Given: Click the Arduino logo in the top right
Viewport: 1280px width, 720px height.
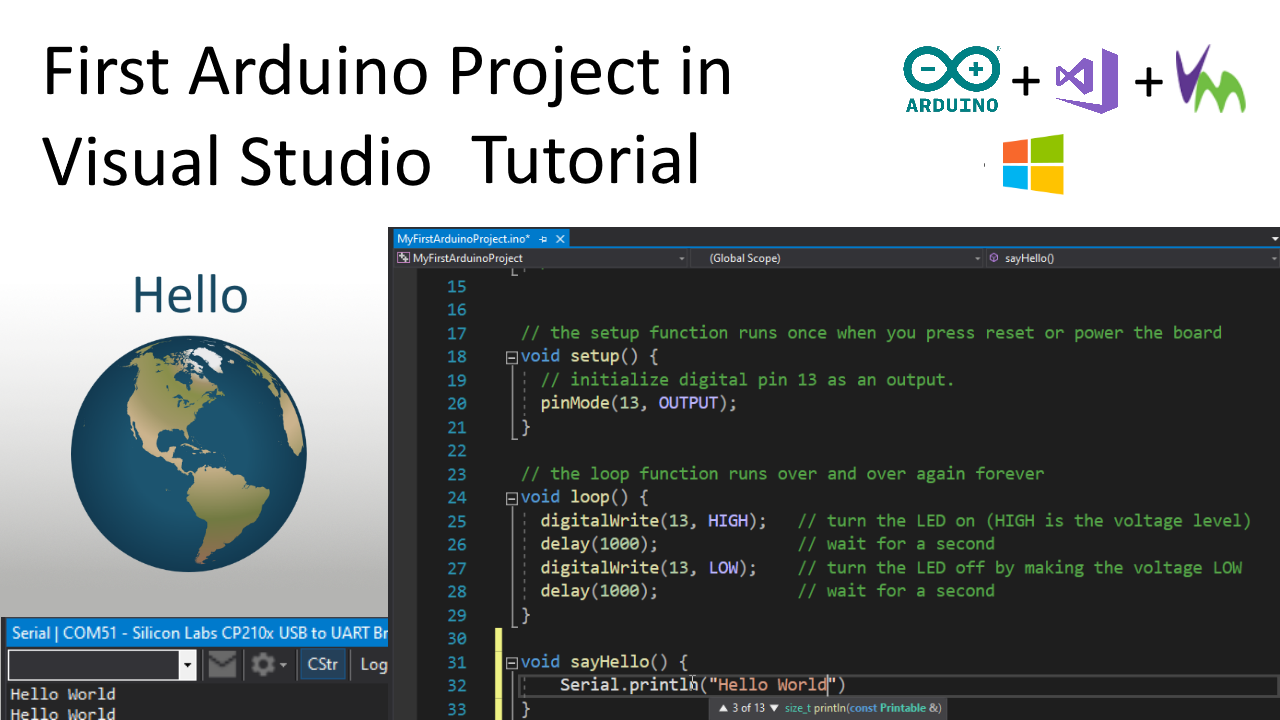Looking at the screenshot, I should 950,80.
